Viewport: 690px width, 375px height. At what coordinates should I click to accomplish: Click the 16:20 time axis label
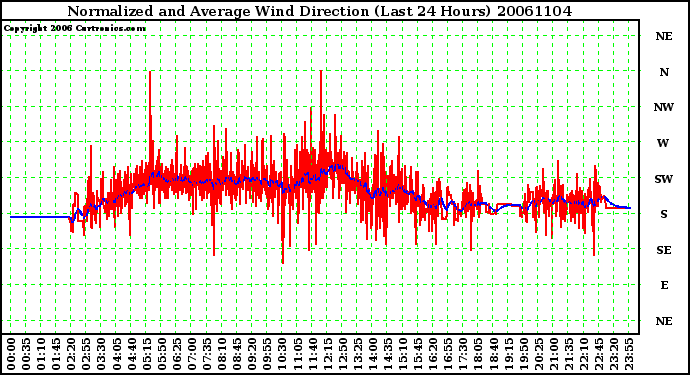point(433,354)
